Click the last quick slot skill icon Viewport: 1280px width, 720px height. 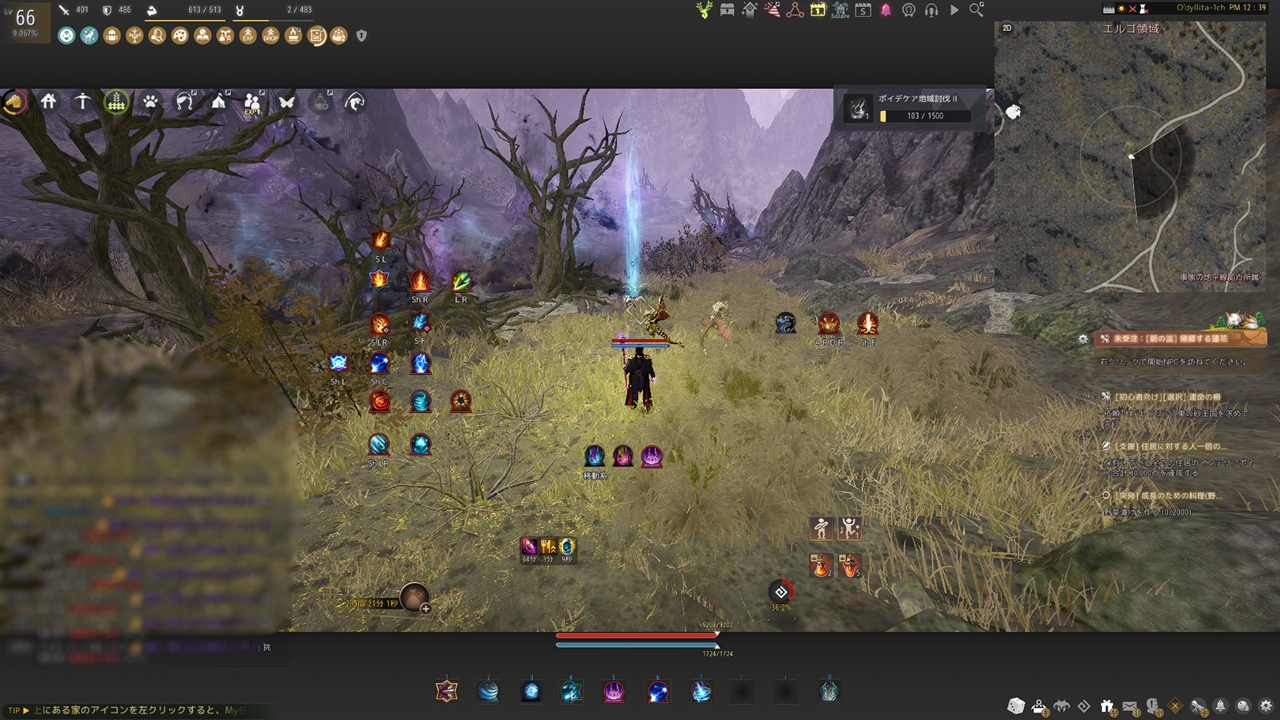(x=829, y=690)
